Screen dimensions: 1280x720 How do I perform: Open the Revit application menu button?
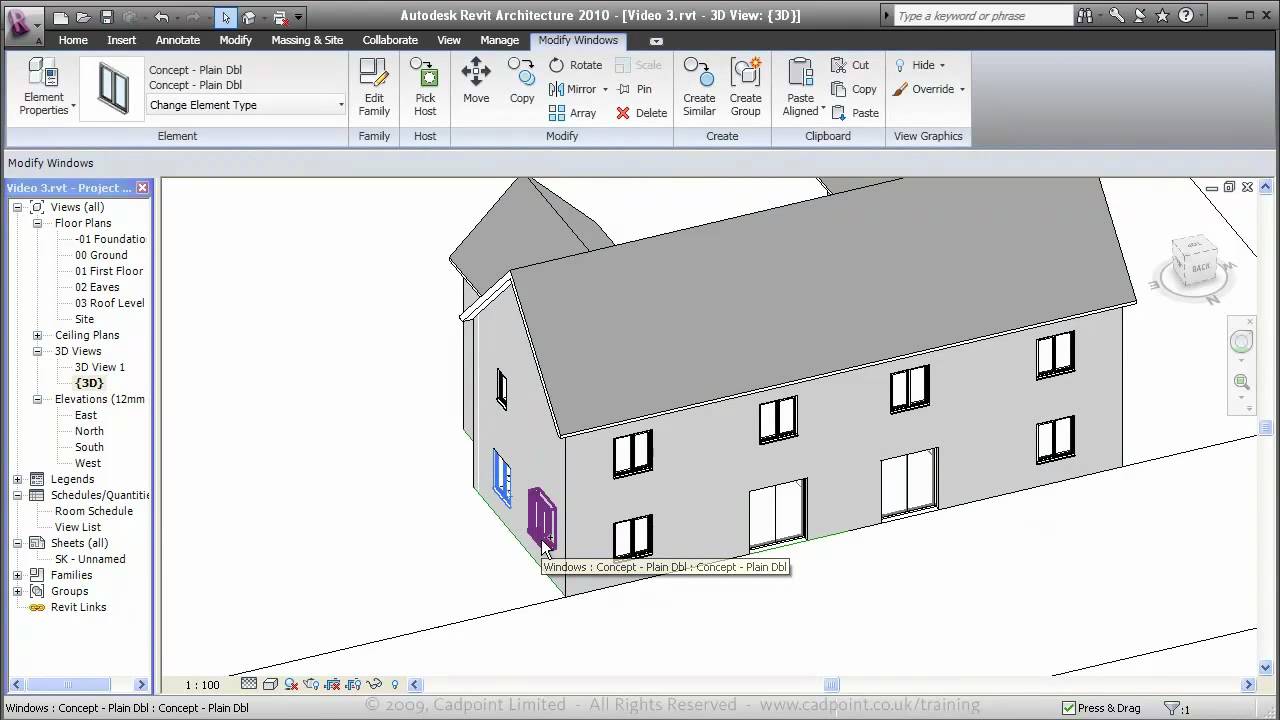pos(24,24)
